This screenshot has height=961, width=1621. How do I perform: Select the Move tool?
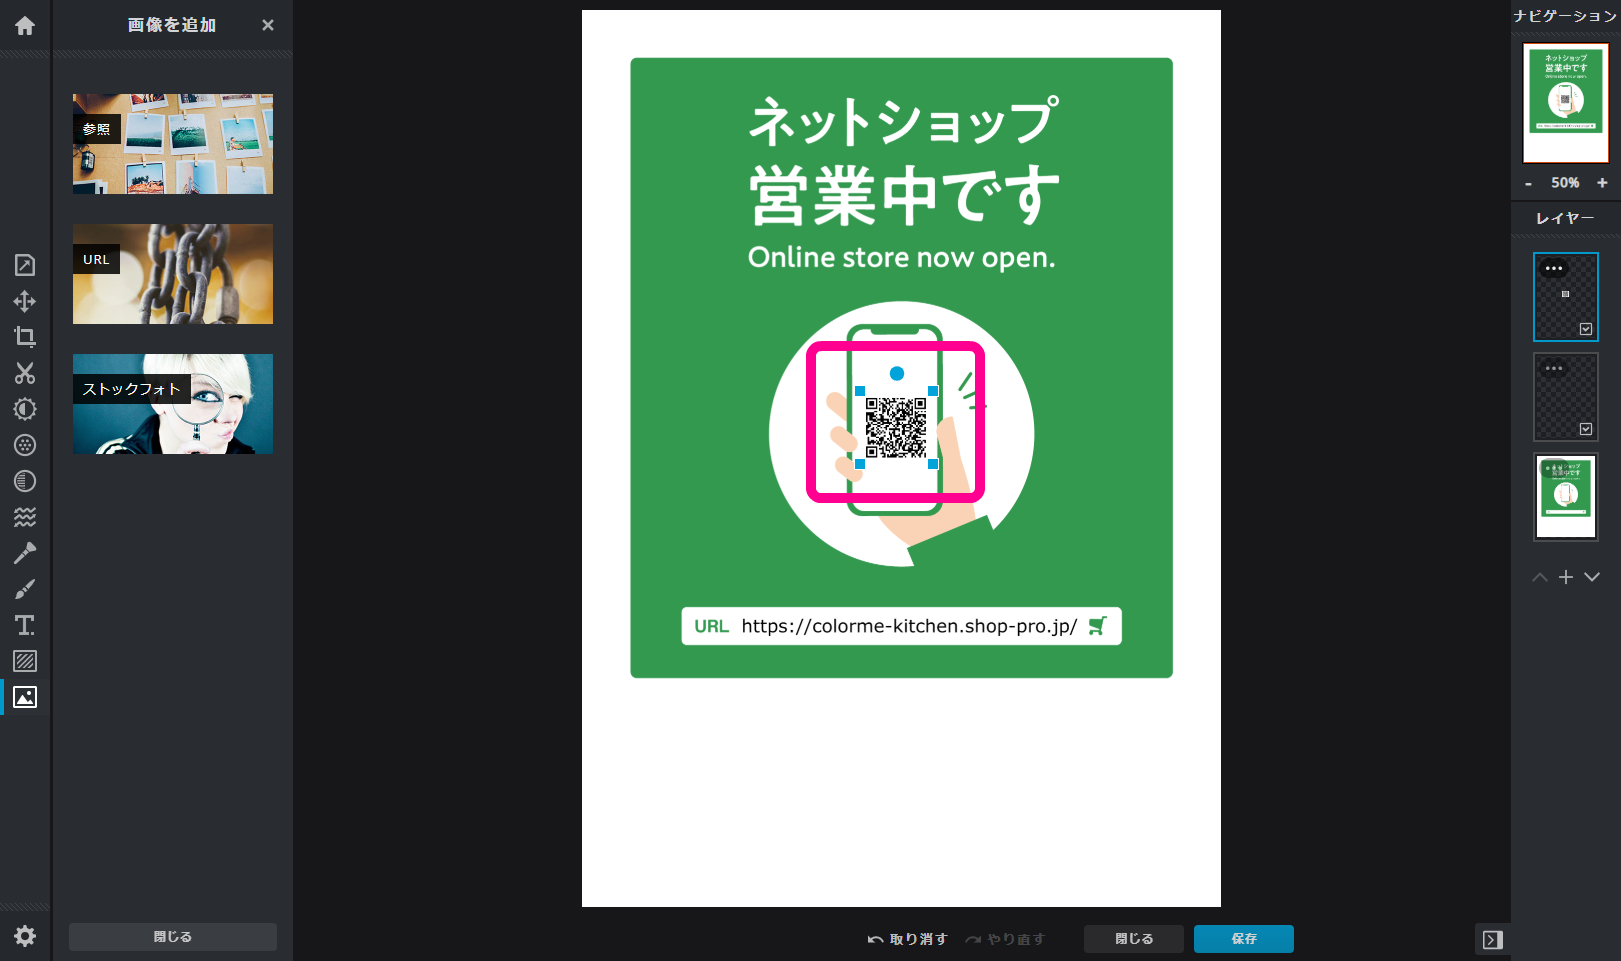point(25,301)
